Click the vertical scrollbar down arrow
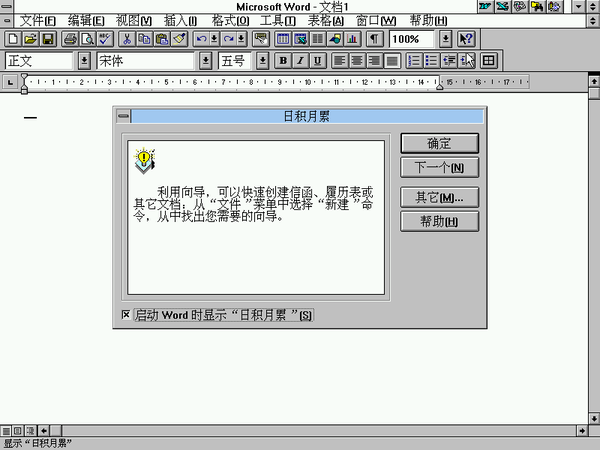 [x=594, y=418]
